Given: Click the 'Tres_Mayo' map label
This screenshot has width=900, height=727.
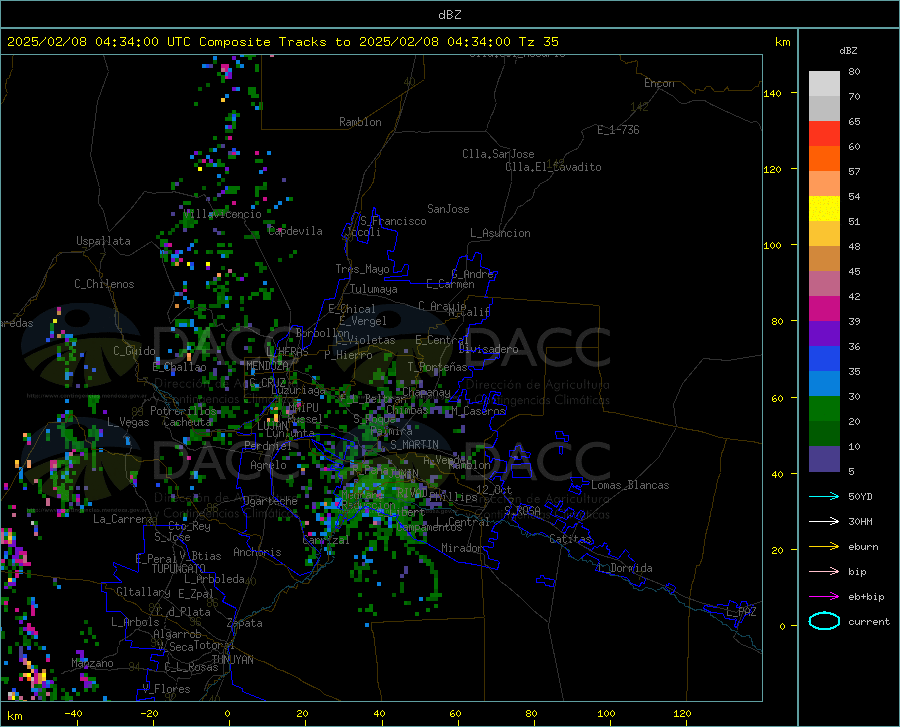Looking at the screenshot, I should (363, 269).
